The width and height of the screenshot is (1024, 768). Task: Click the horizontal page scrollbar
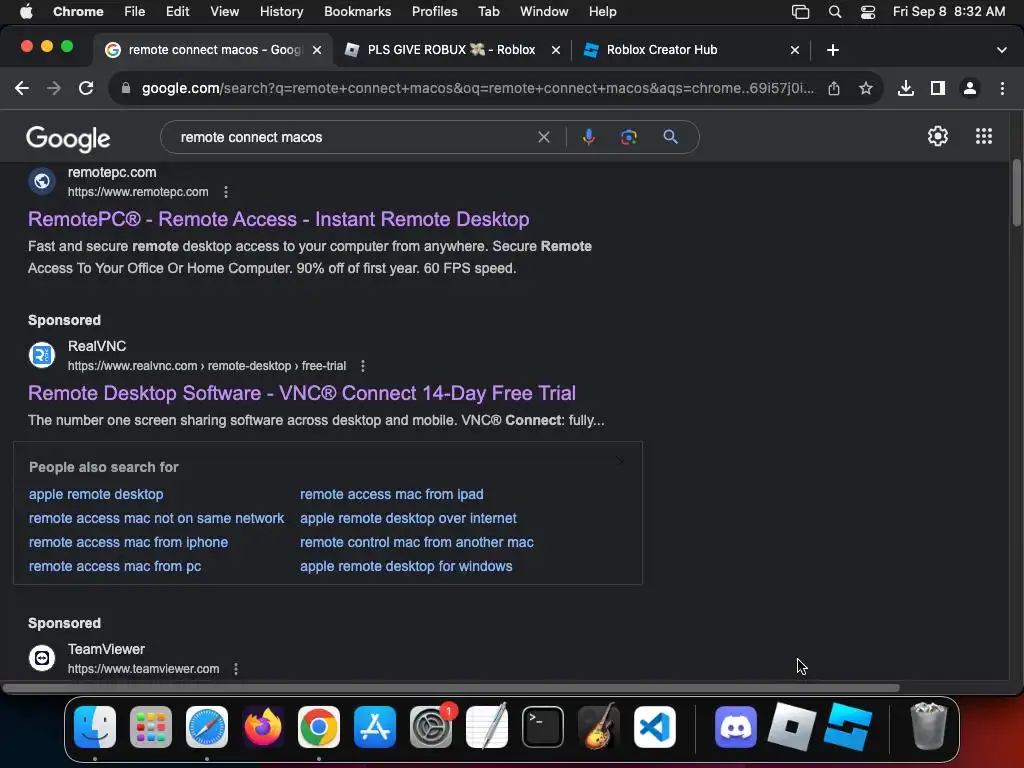click(451, 688)
